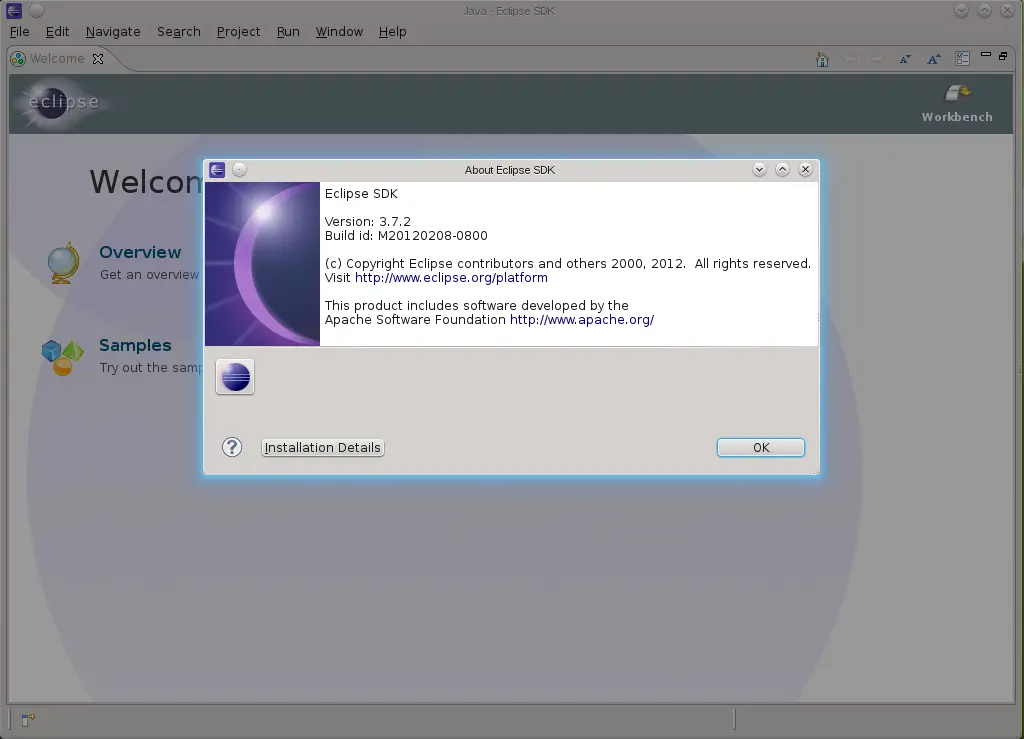
Task: Click OK in the About dialog
Action: 761,447
